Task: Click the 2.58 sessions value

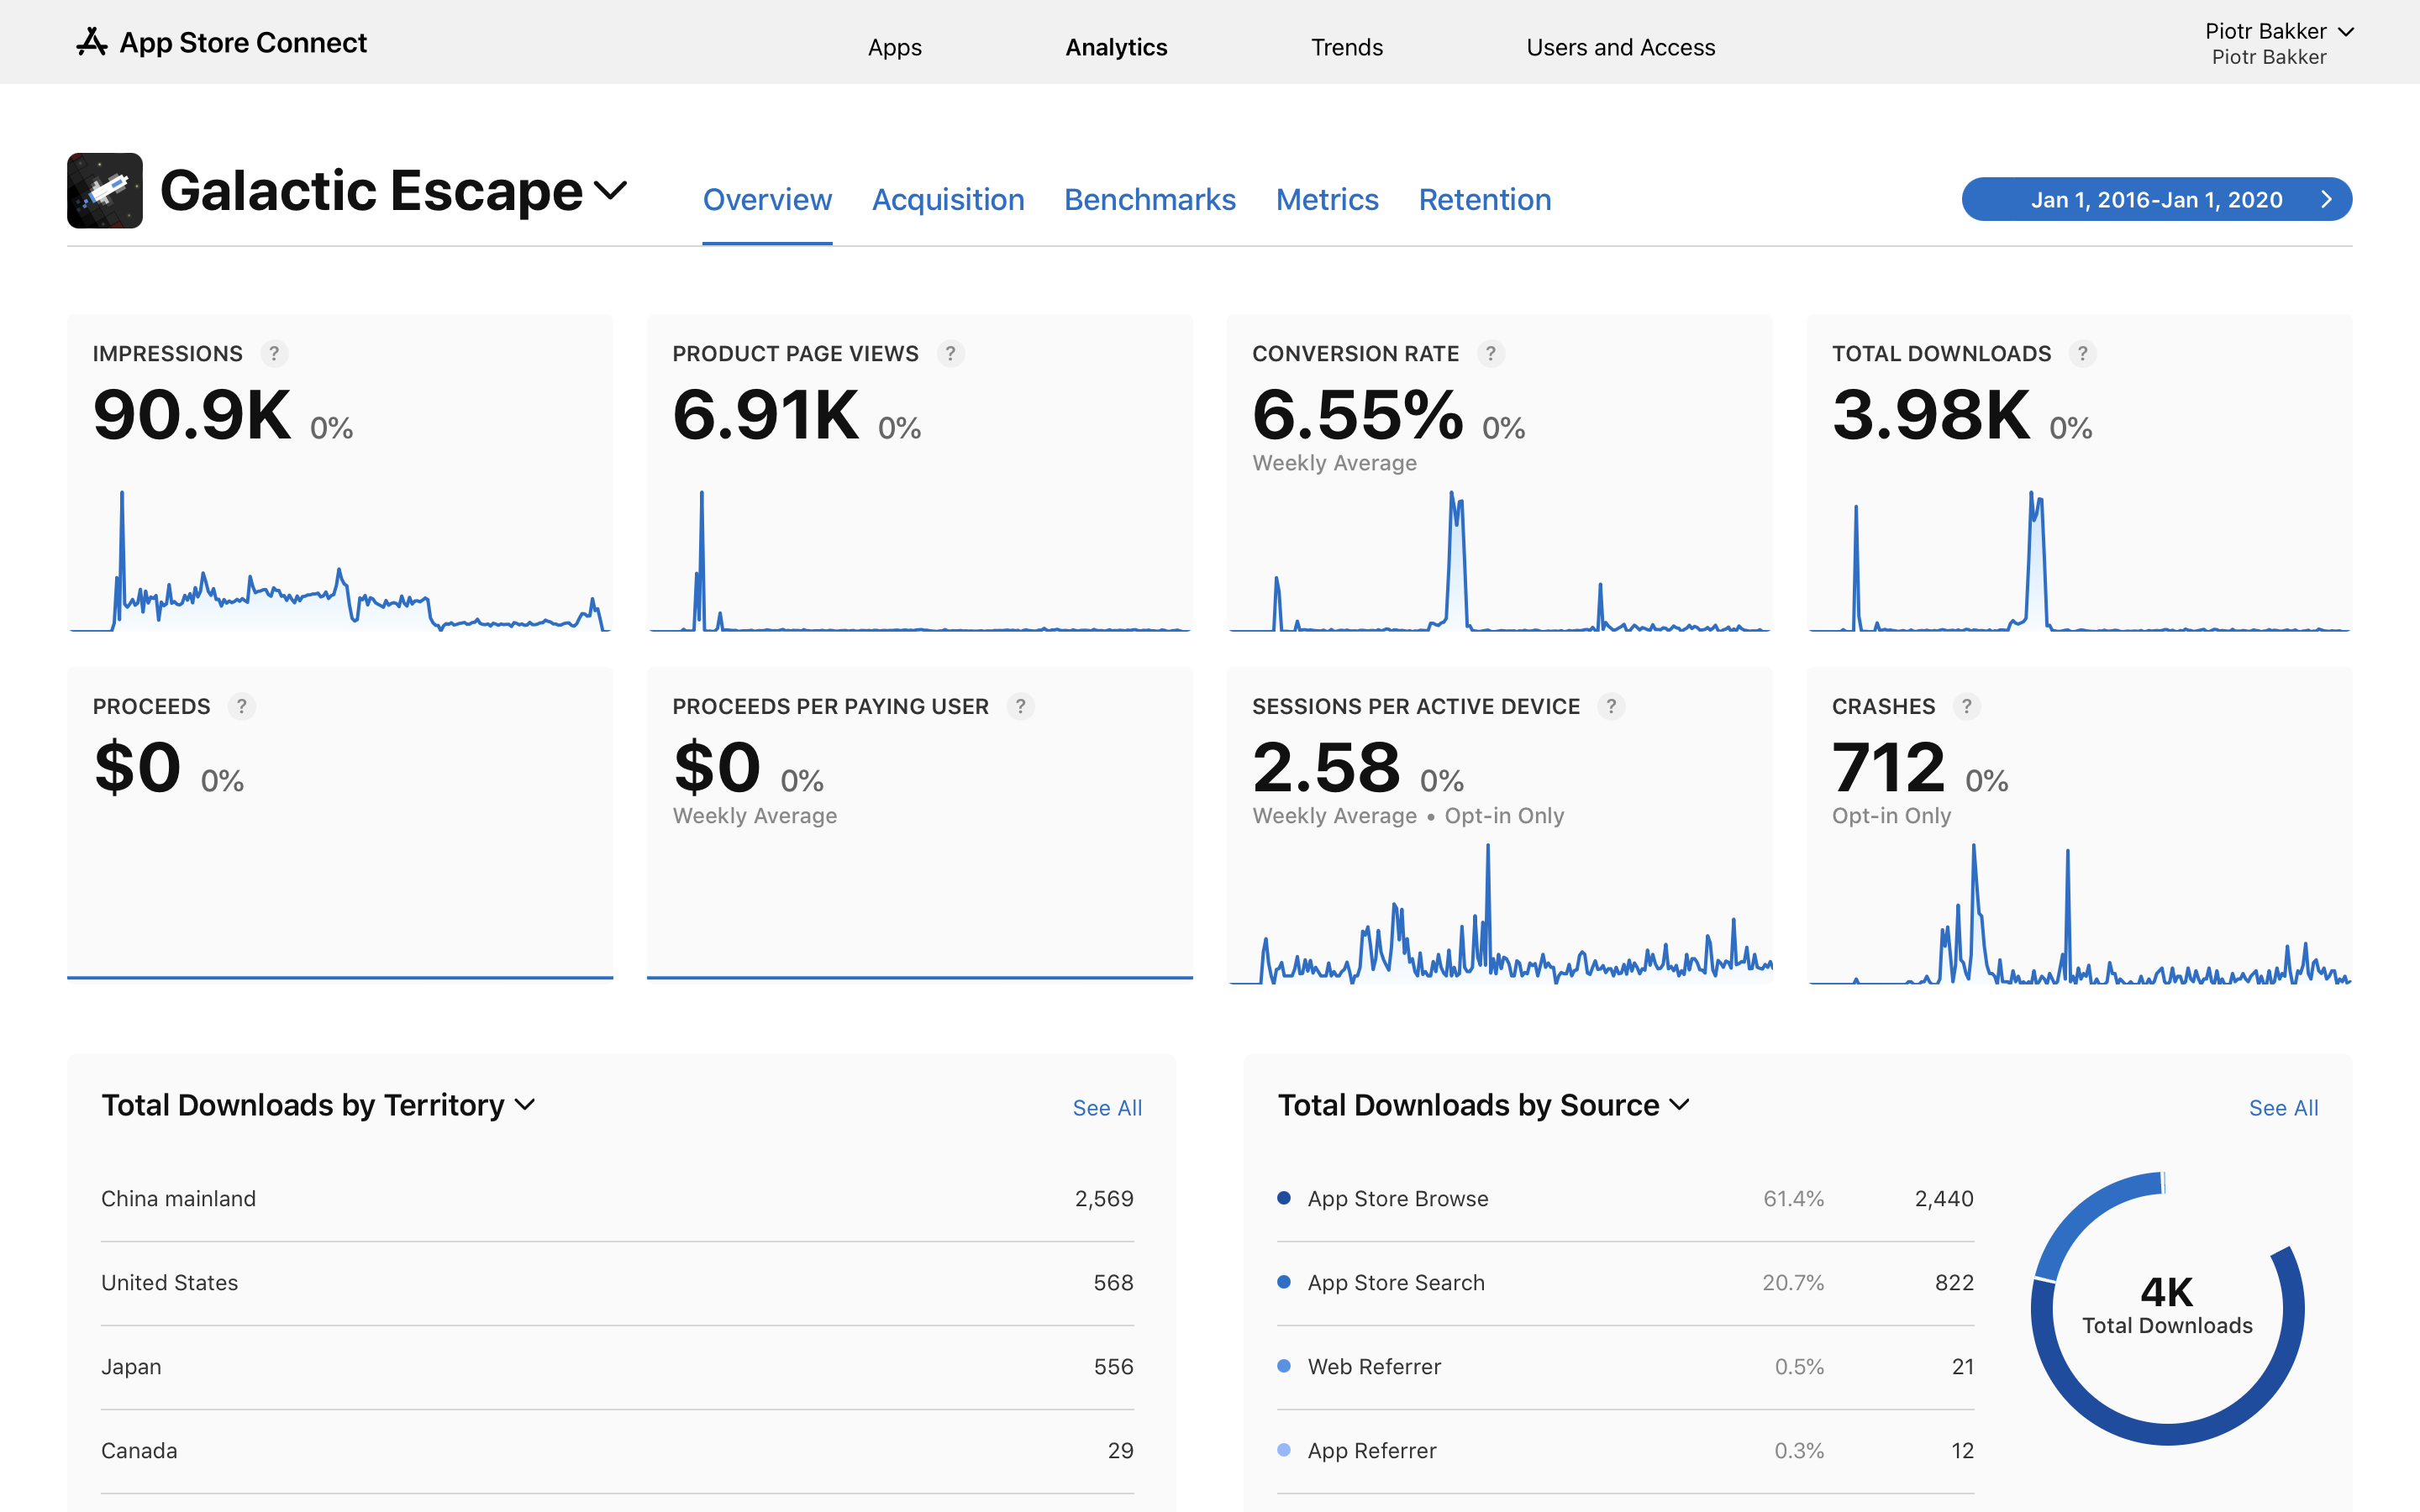Action: (1327, 767)
